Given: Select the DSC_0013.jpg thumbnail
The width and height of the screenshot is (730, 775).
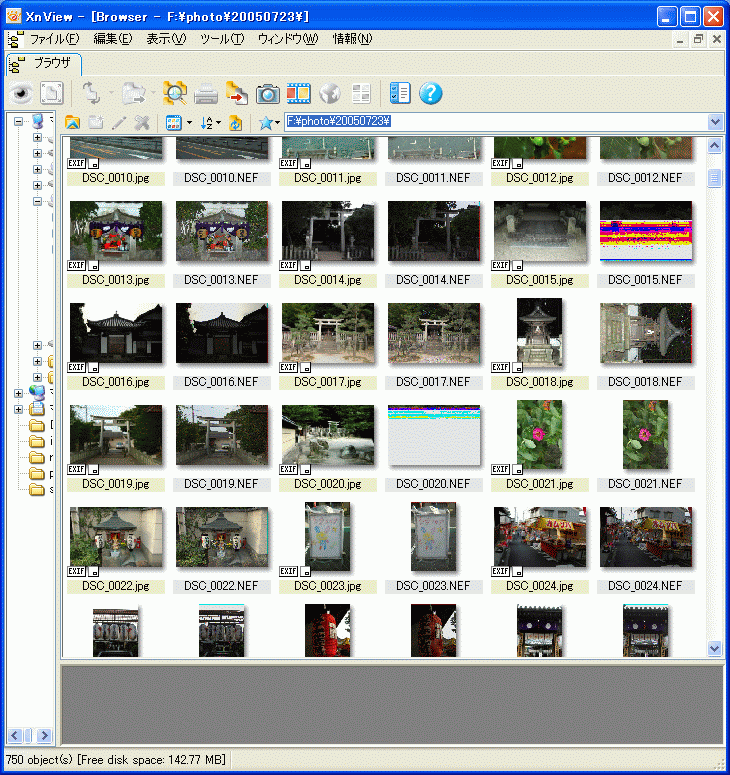Looking at the screenshot, I should 116,232.
